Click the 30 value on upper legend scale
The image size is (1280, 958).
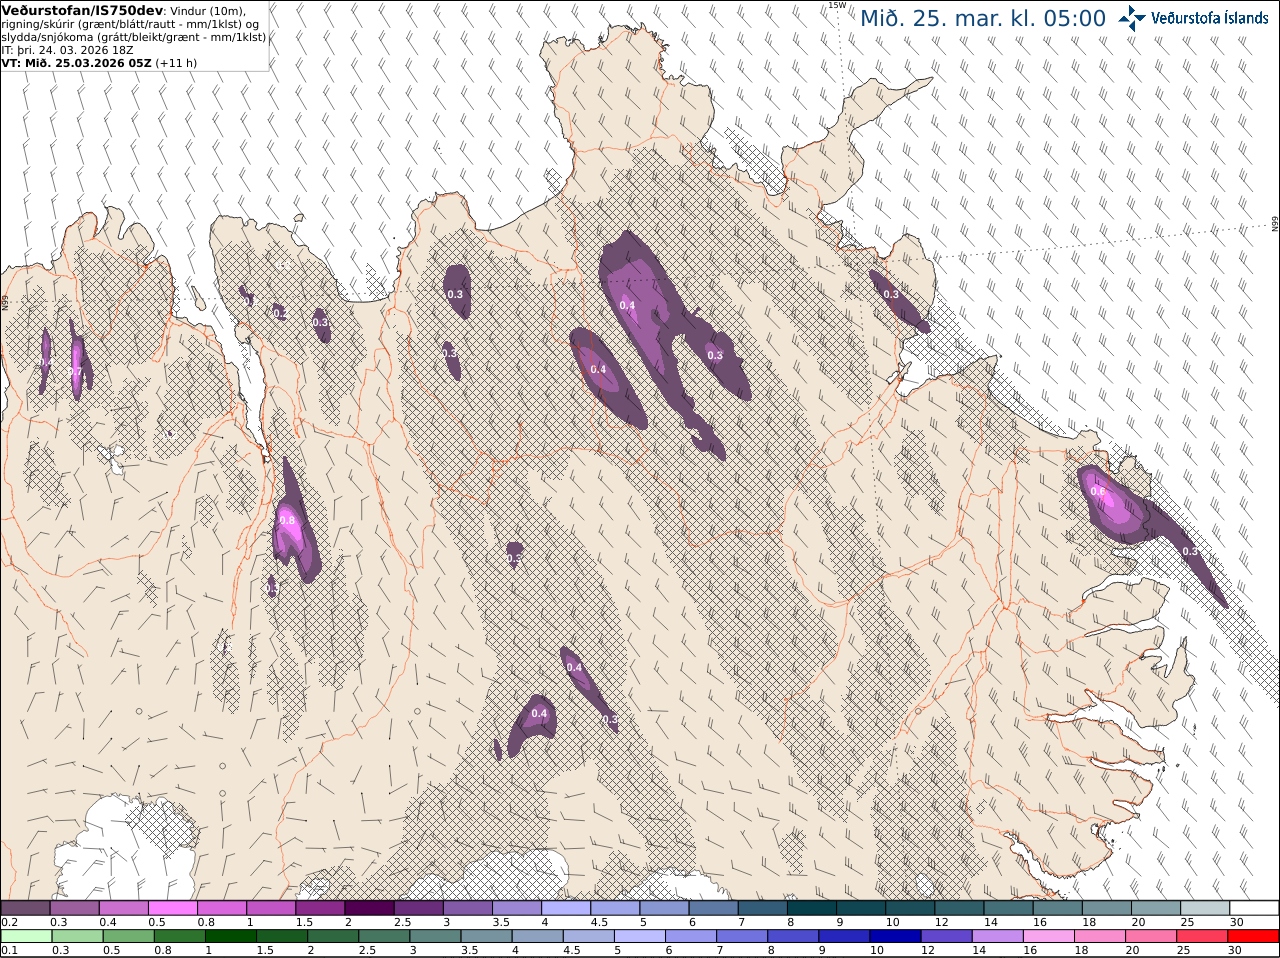pos(1237,922)
